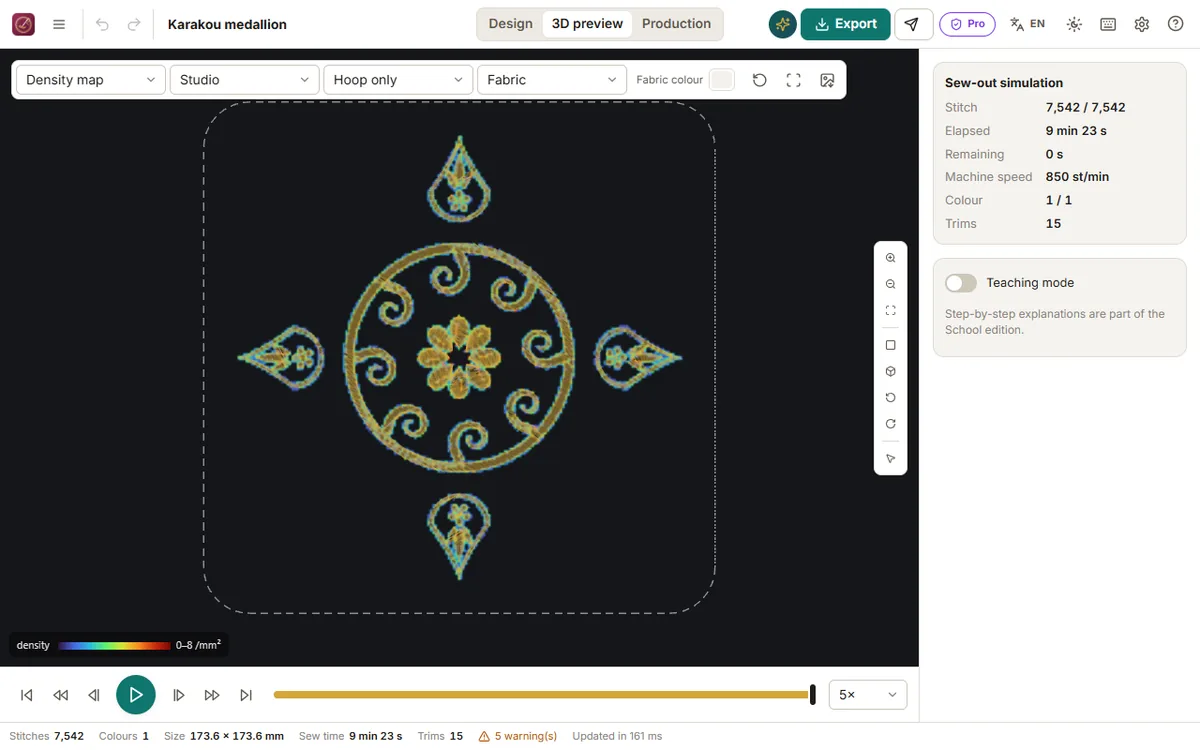Open the 5× playback speed dropdown
Viewport: 1200px width, 750px height.
(x=868, y=695)
